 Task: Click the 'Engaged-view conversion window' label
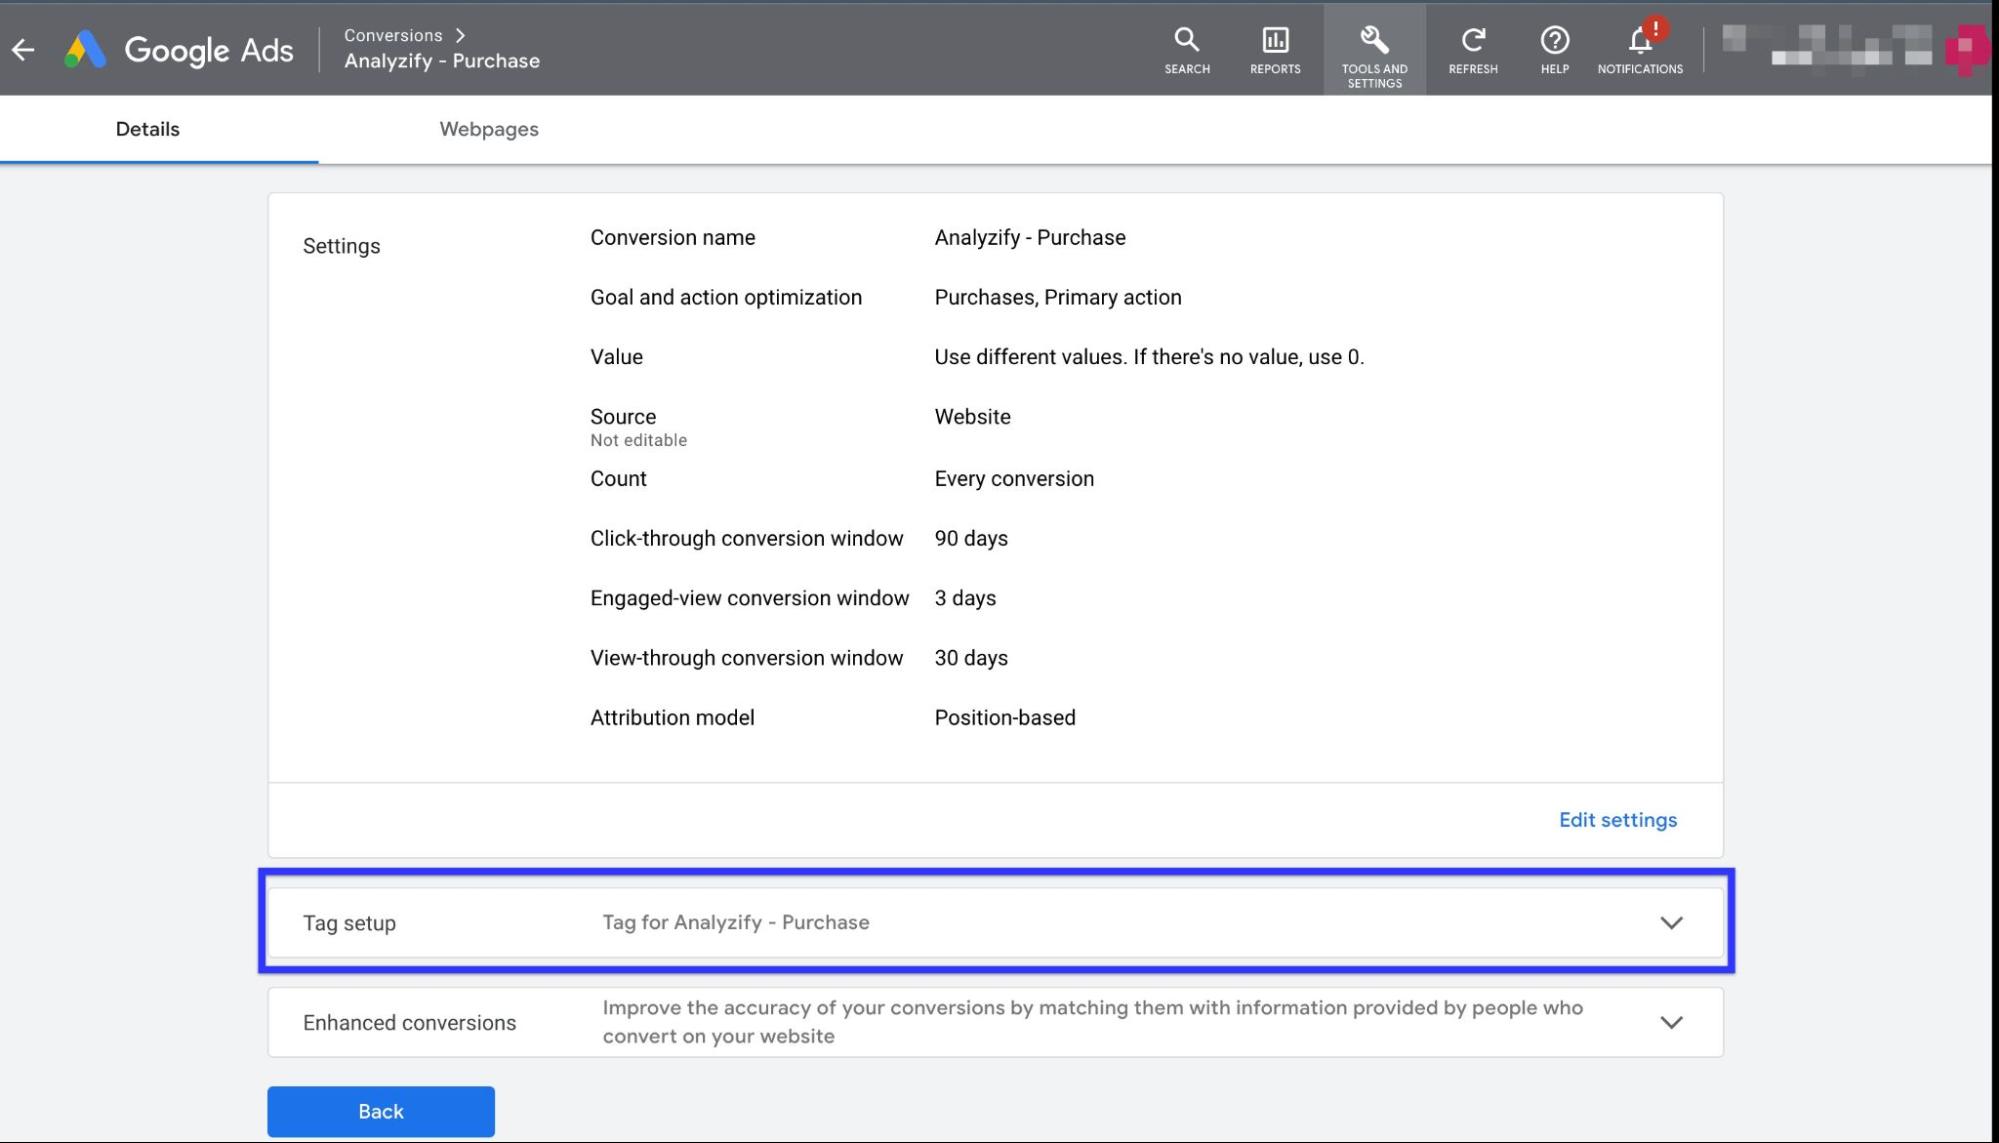click(749, 598)
